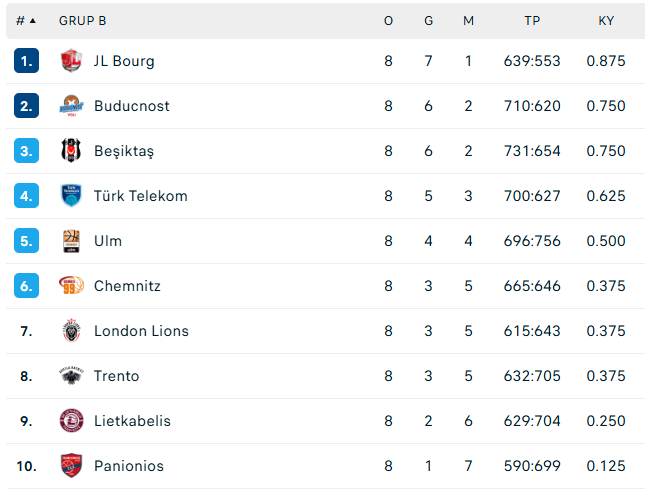Open the Türk Telekom team link
This screenshot has height=491, width=645.
(140, 196)
